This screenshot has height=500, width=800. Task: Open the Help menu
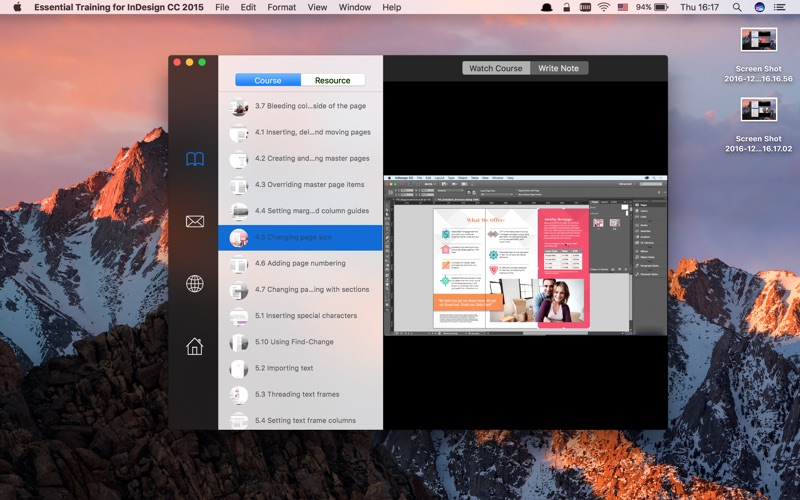pos(392,7)
